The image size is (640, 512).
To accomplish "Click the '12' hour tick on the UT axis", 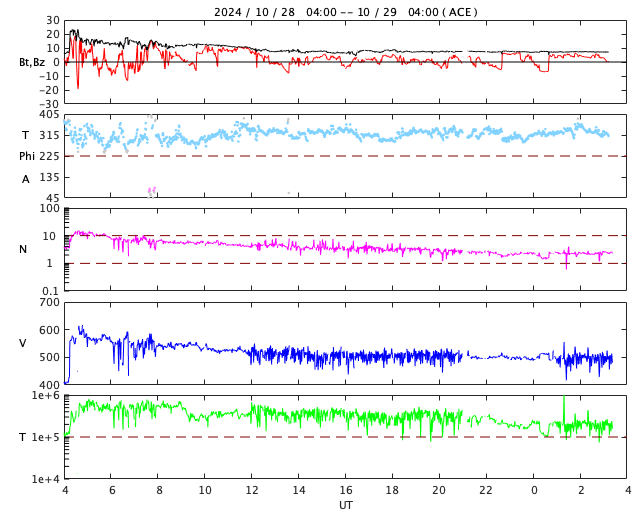I will click(x=251, y=490).
